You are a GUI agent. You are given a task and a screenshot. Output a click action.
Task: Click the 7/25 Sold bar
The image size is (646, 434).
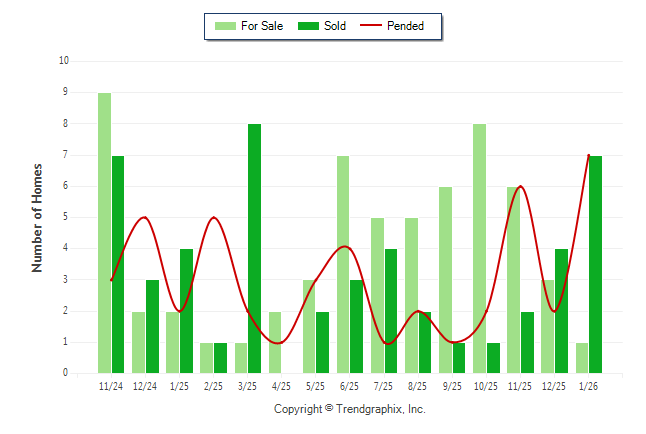(x=391, y=311)
